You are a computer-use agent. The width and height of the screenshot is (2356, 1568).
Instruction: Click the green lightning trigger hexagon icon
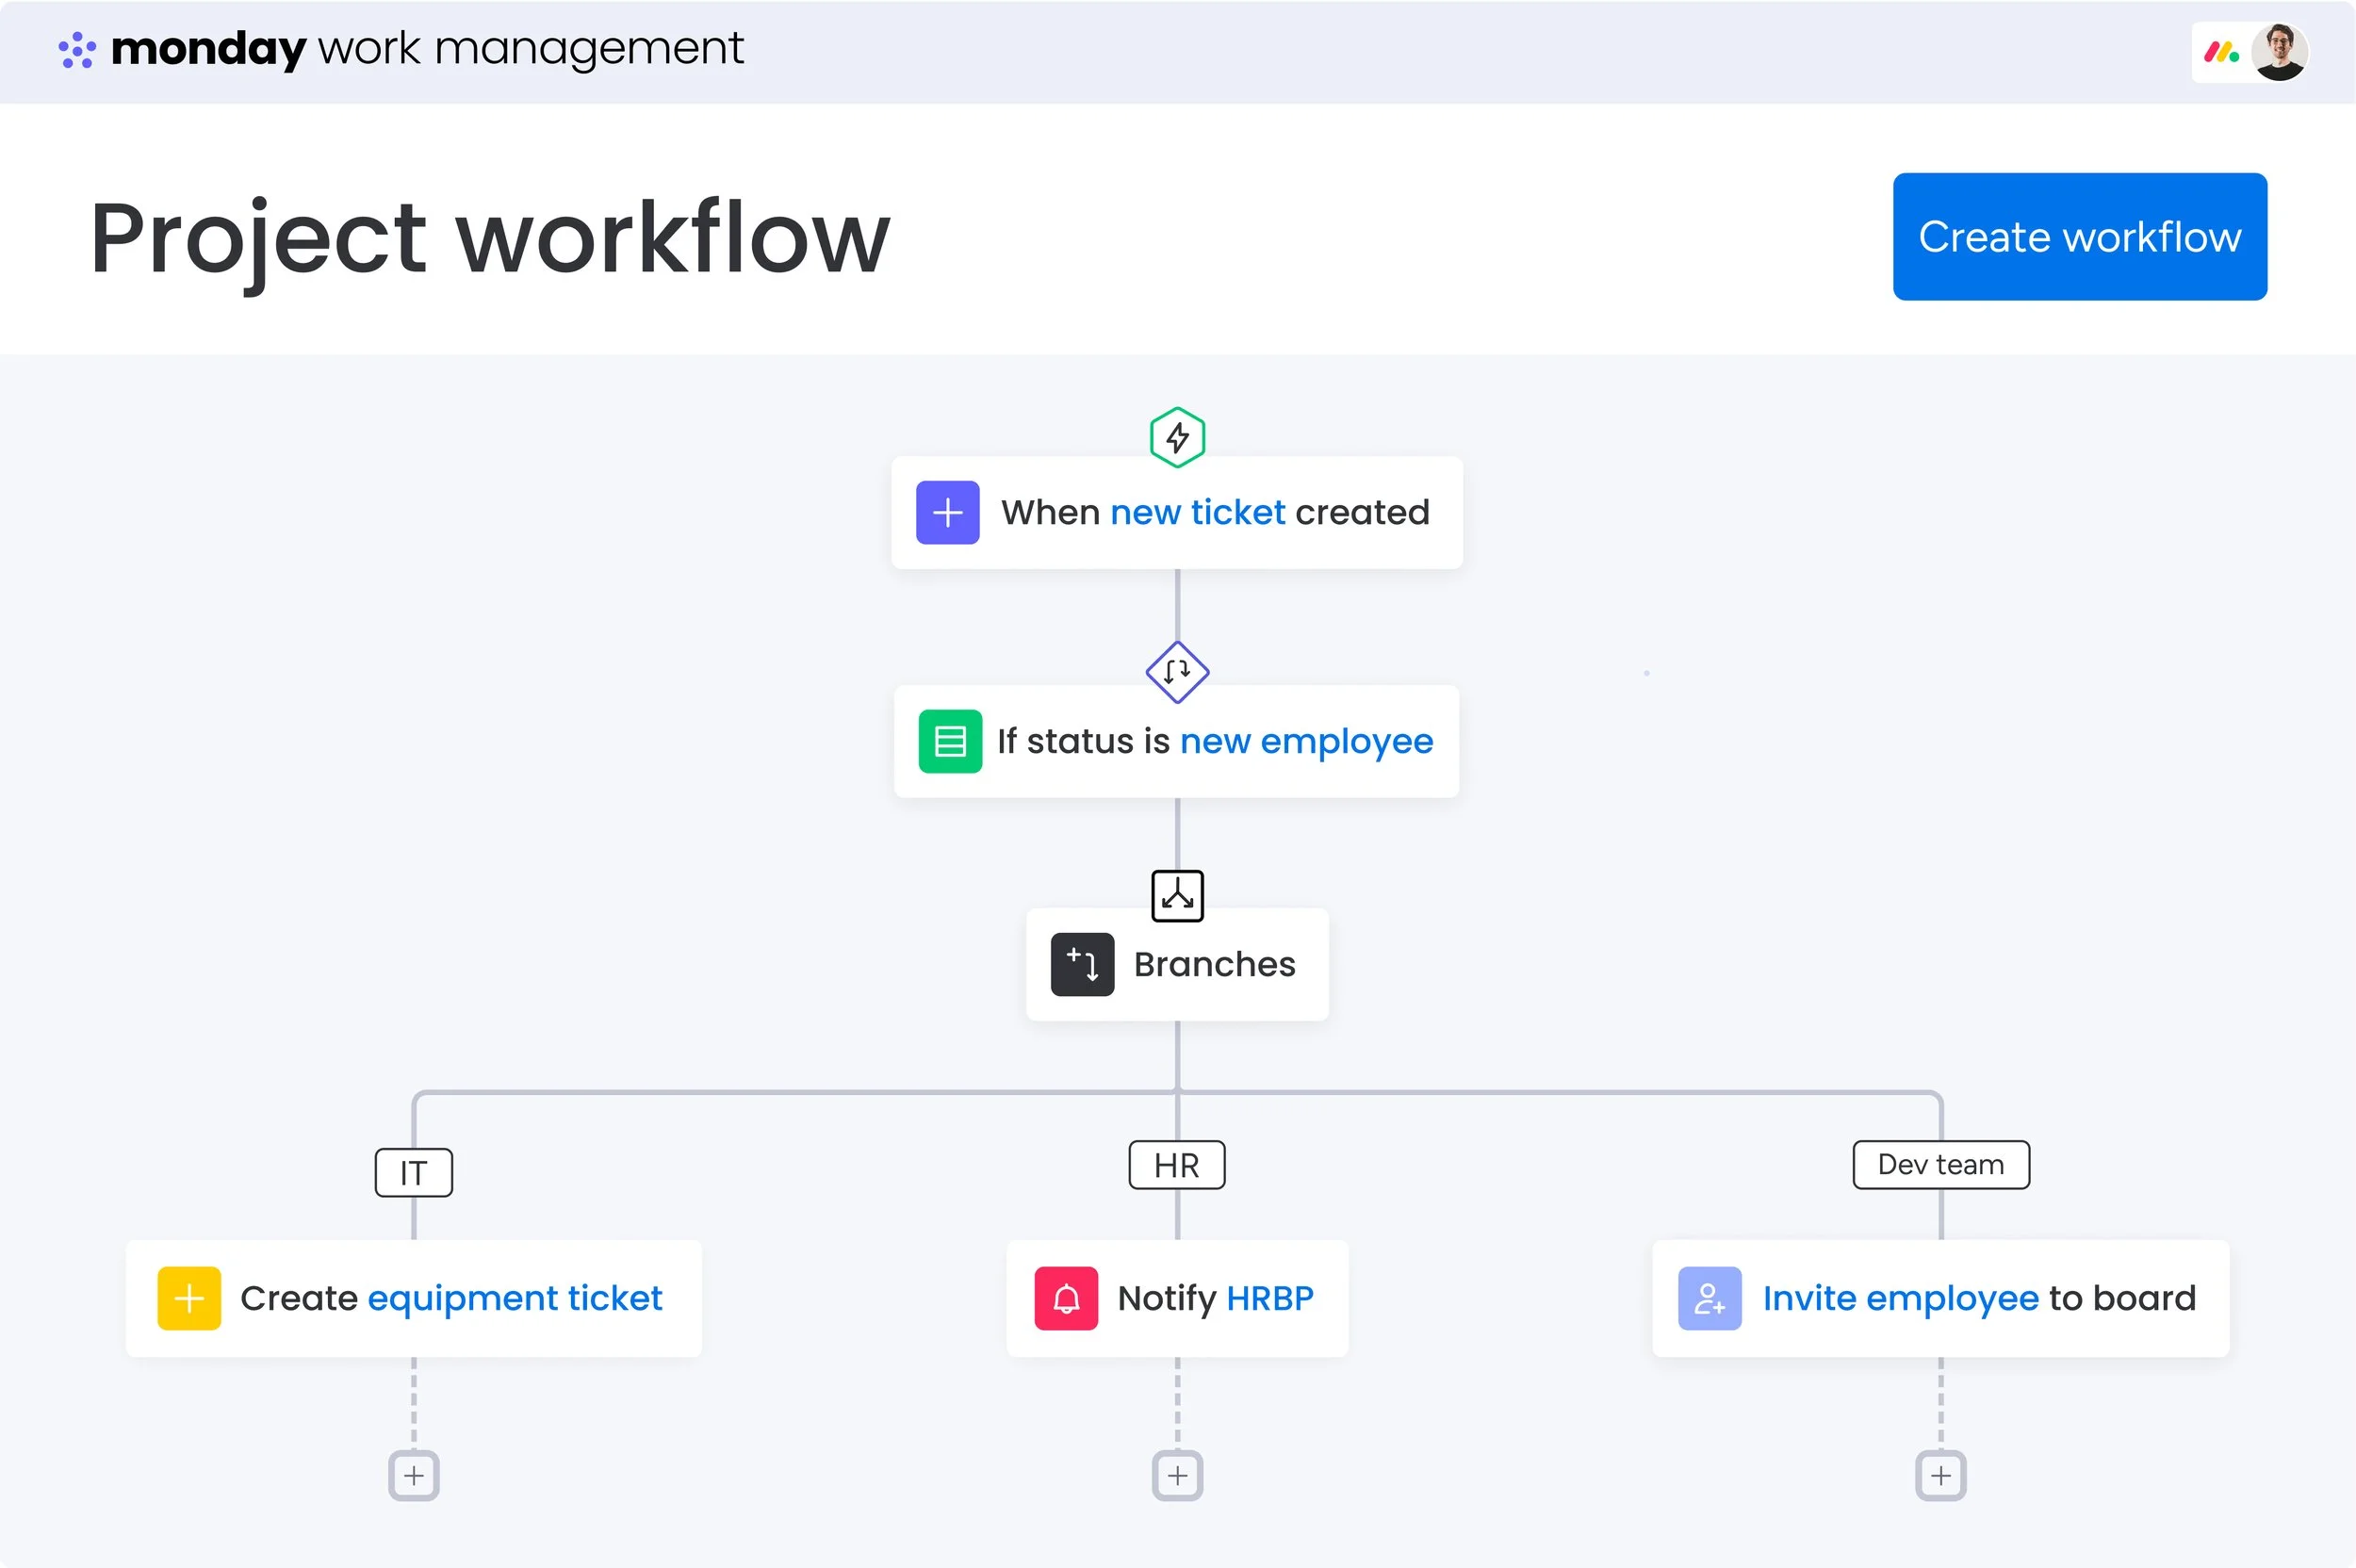(x=1177, y=437)
